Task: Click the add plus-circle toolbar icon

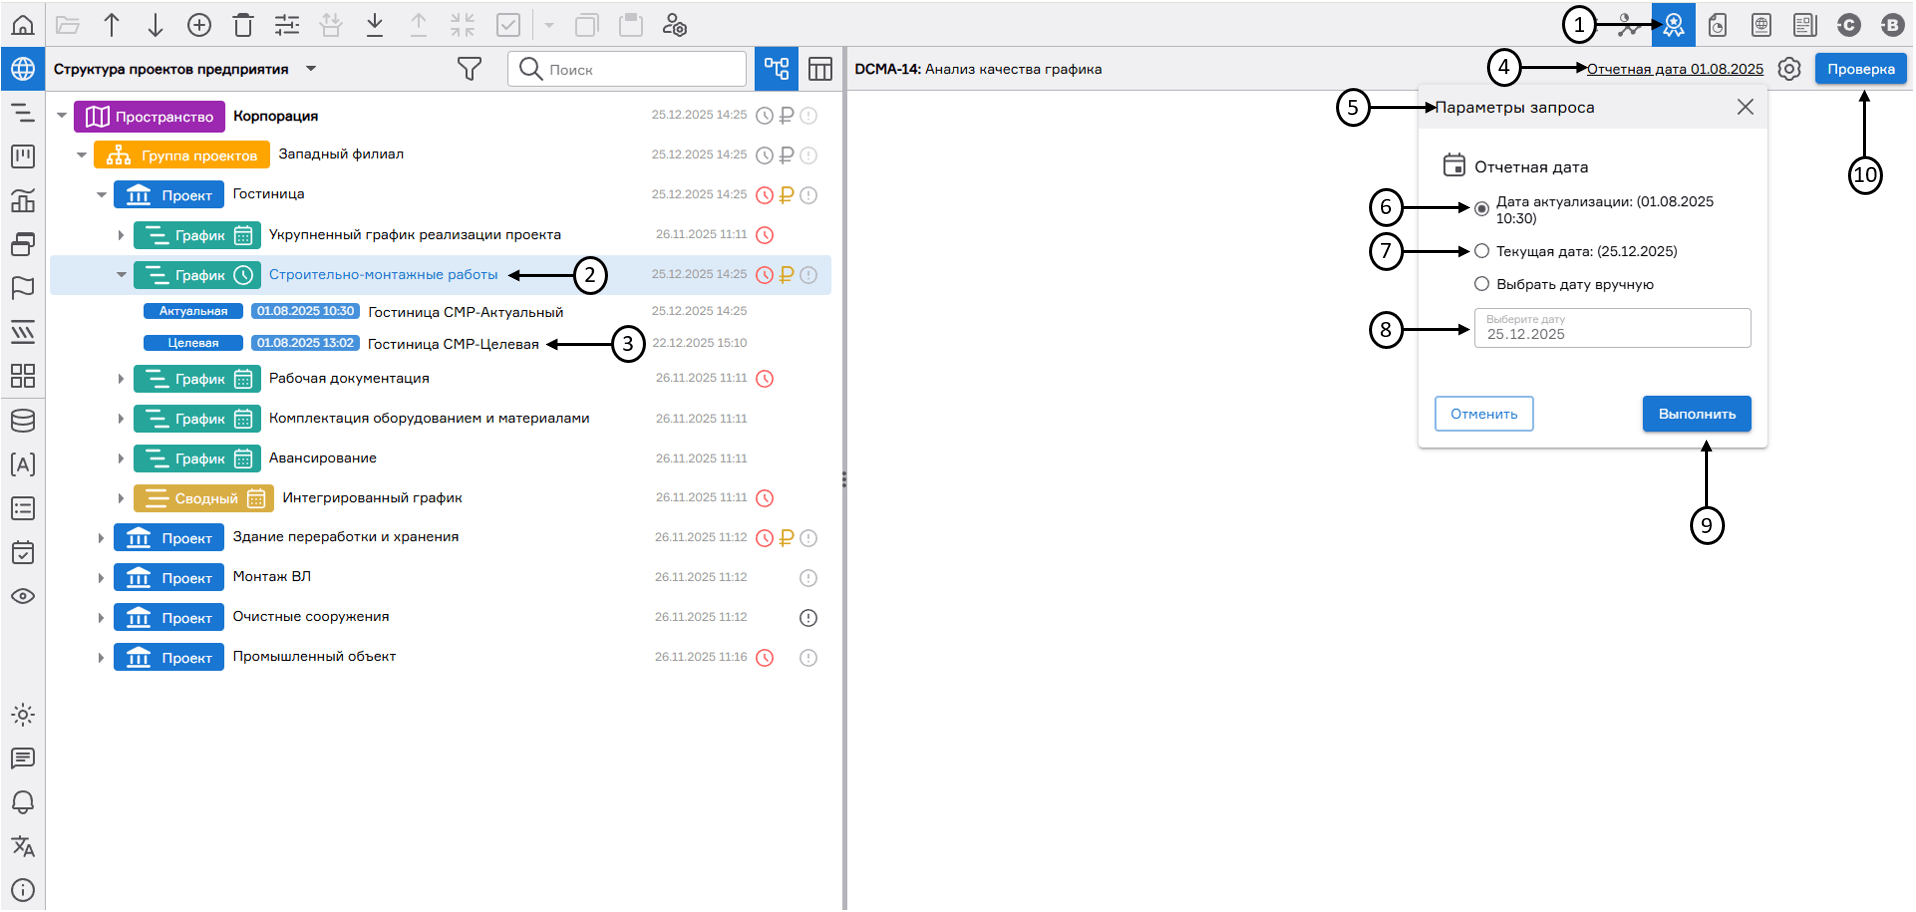Action: click(x=199, y=25)
